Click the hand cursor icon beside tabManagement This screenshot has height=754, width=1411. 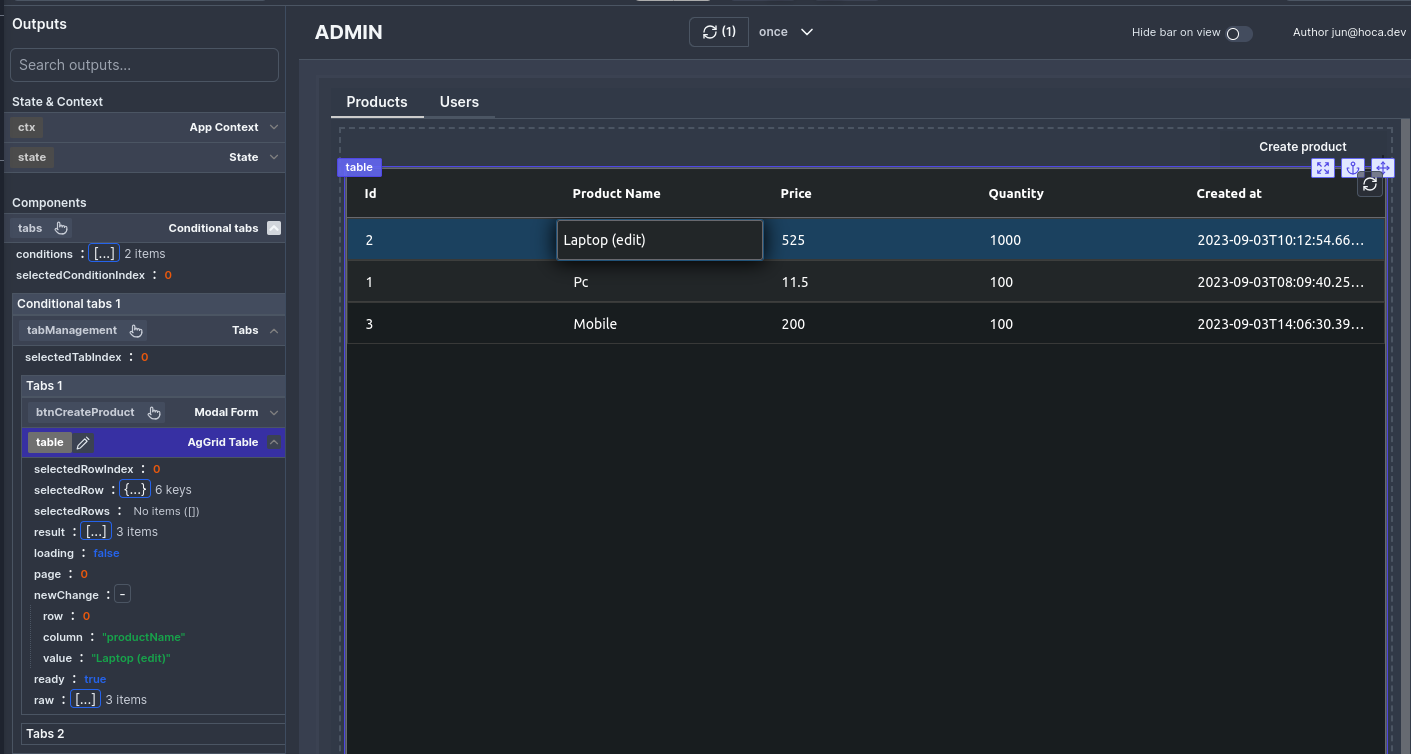point(136,330)
